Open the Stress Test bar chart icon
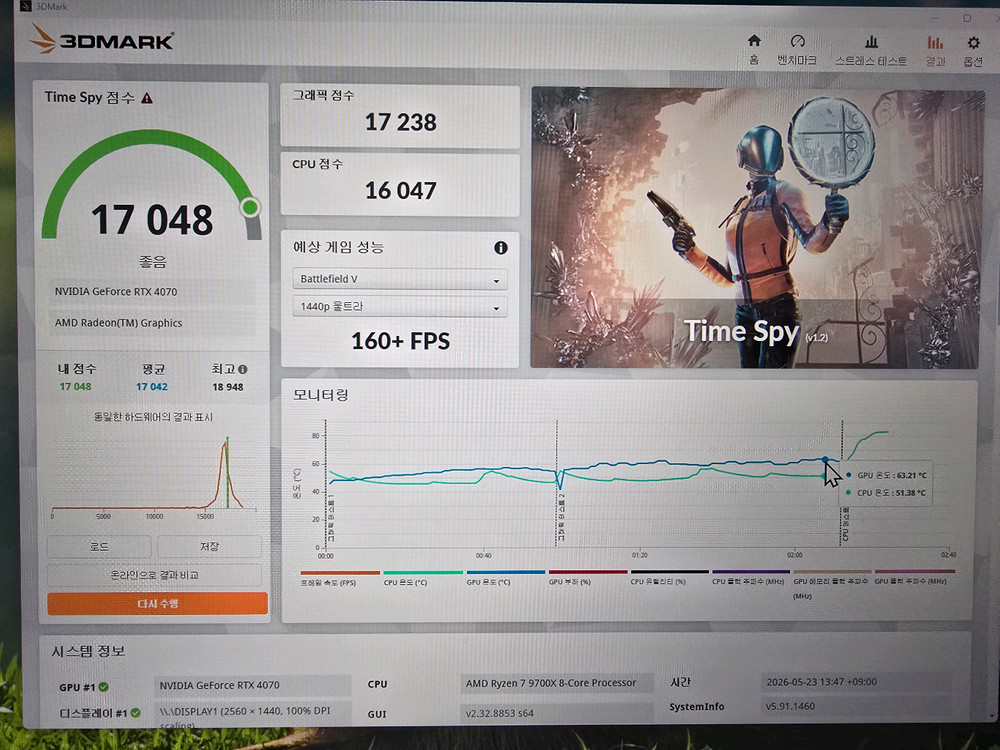1000x750 pixels. coord(871,42)
